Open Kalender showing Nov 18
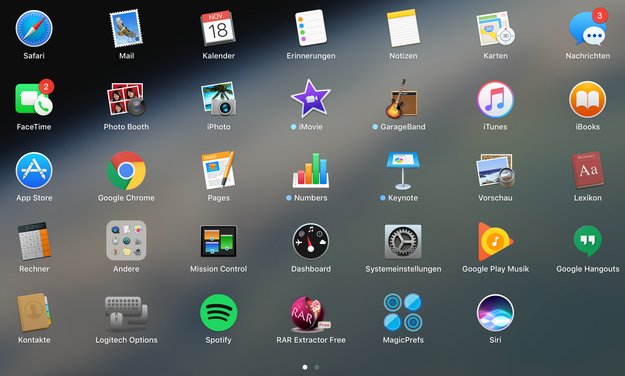Viewport: 625px width, 376px height. (218, 28)
